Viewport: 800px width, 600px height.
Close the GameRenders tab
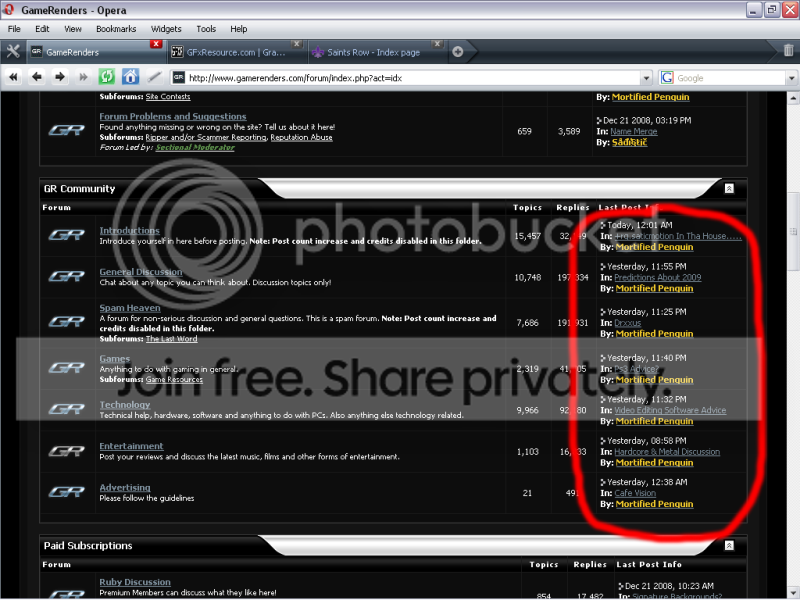point(156,44)
